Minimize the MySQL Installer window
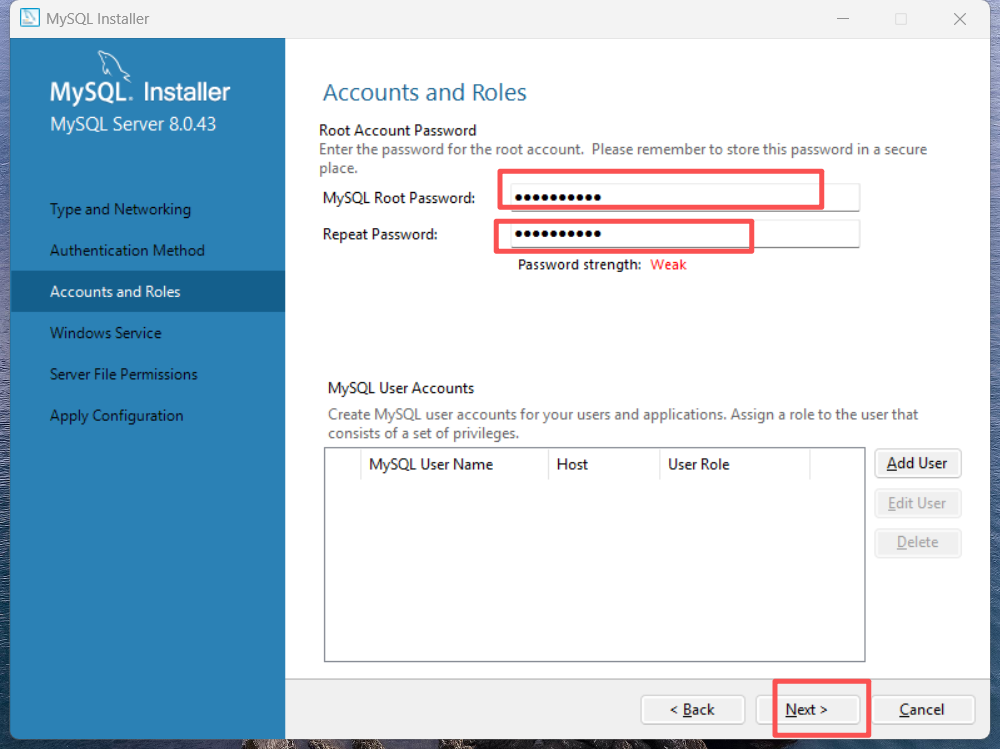 tap(843, 19)
